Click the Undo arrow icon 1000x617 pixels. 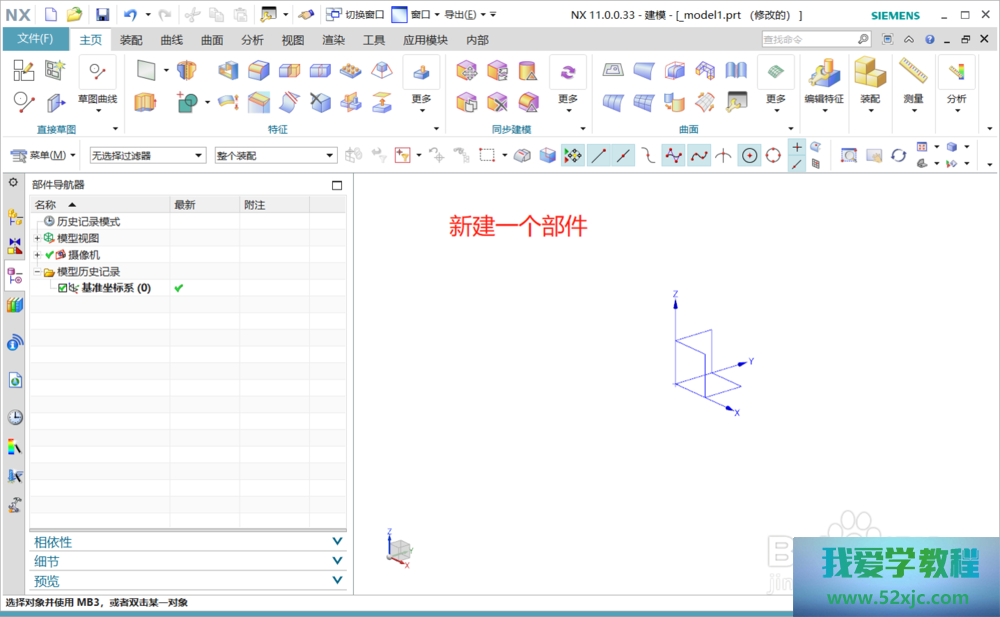130,14
